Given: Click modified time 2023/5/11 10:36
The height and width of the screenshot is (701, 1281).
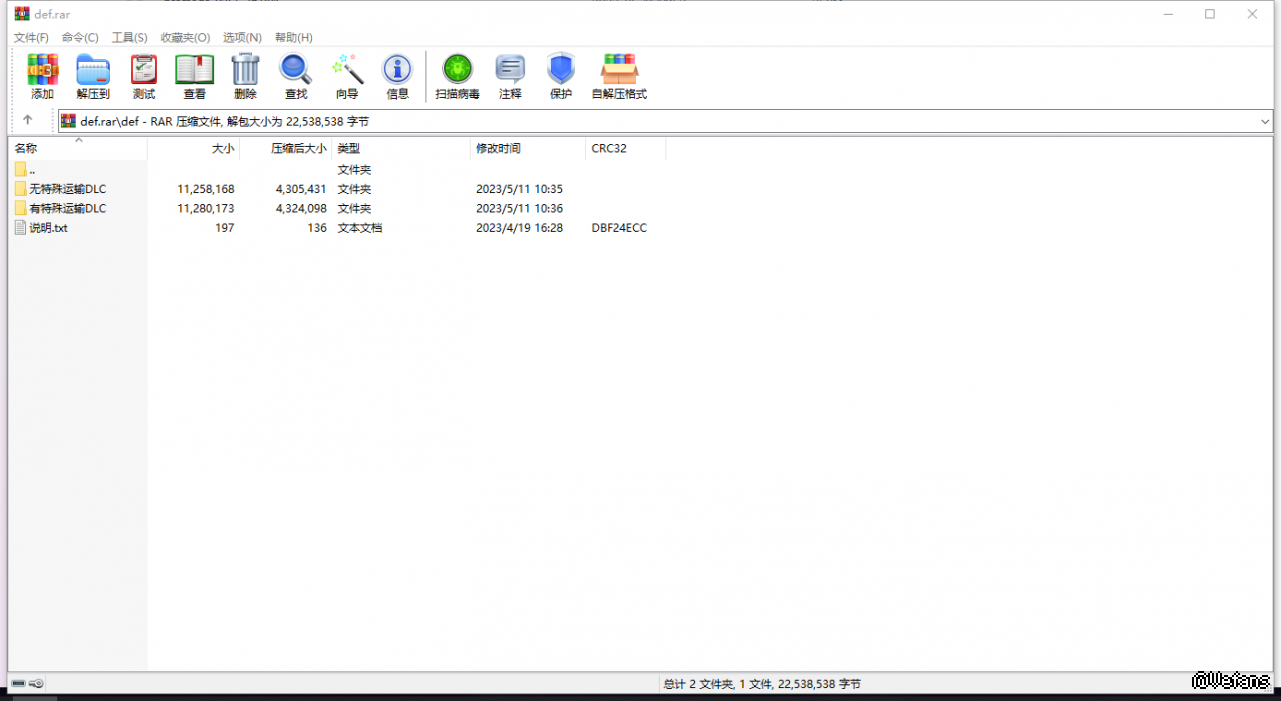Looking at the screenshot, I should 519,208.
